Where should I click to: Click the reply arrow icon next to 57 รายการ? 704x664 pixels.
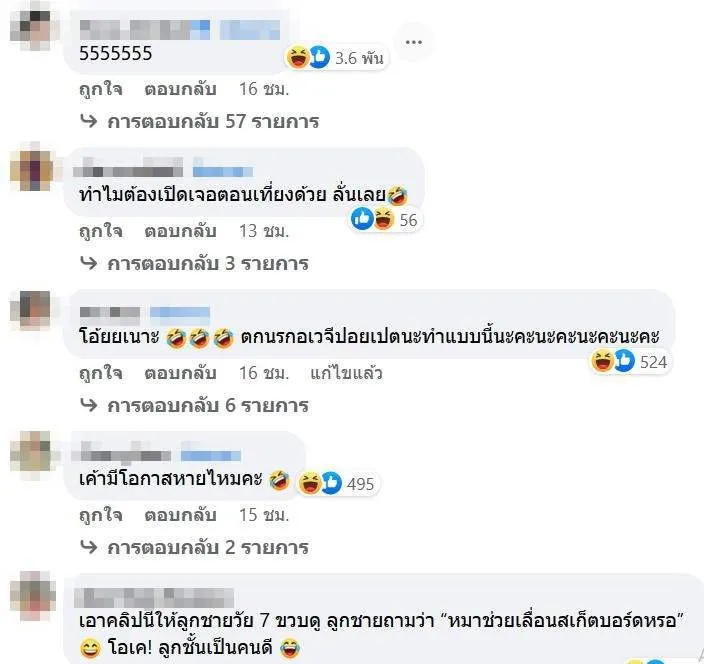(x=88, y=121)
